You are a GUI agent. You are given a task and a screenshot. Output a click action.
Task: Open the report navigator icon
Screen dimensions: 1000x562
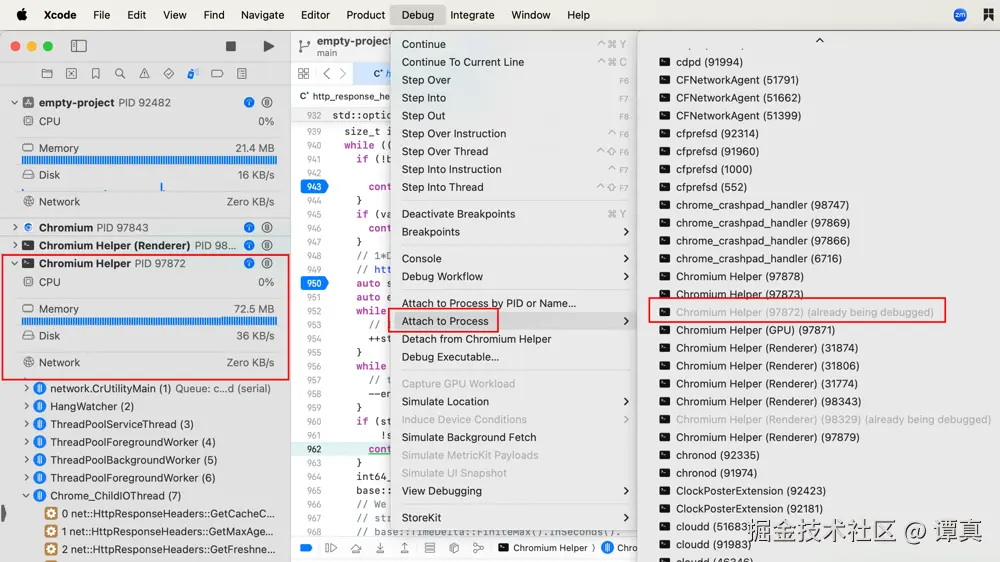(242, 73)
